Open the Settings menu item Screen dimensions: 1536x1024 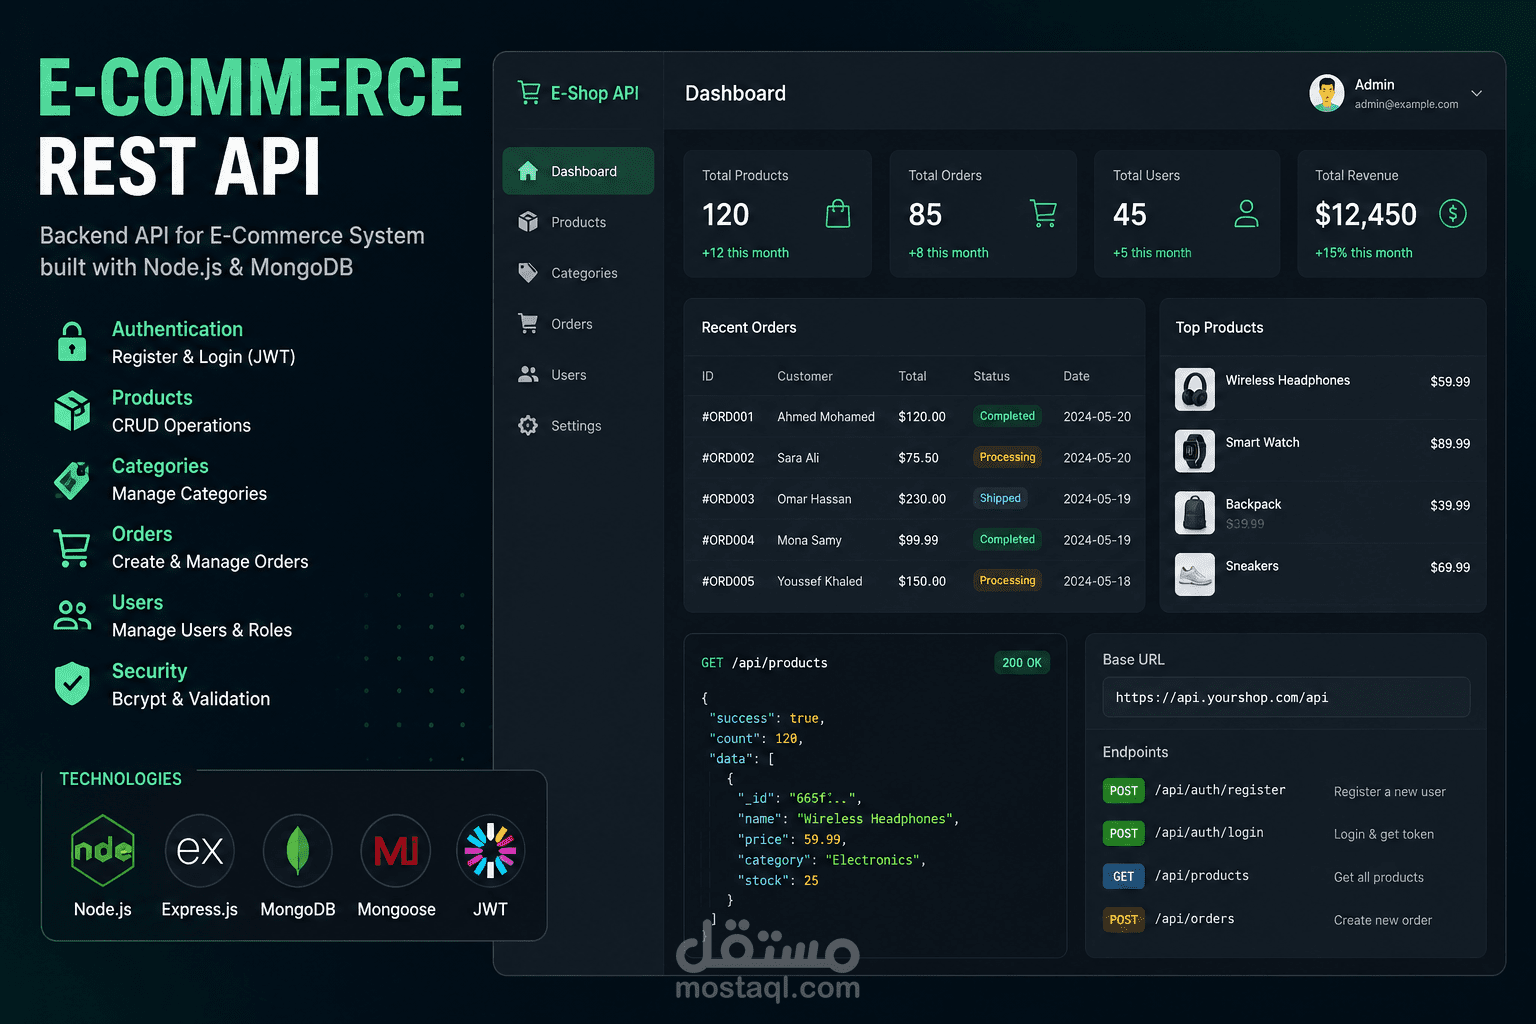coord(578,426)
